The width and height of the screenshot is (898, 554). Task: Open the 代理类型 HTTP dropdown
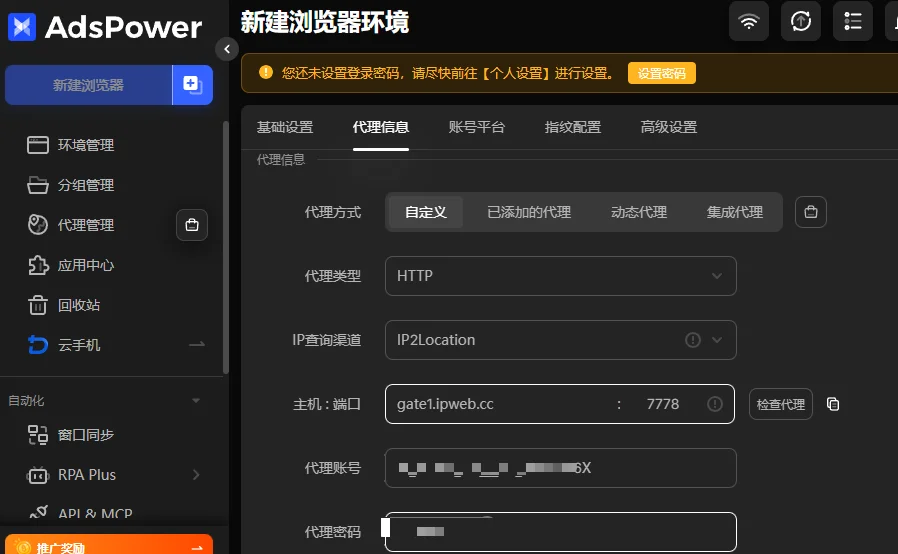561,276
